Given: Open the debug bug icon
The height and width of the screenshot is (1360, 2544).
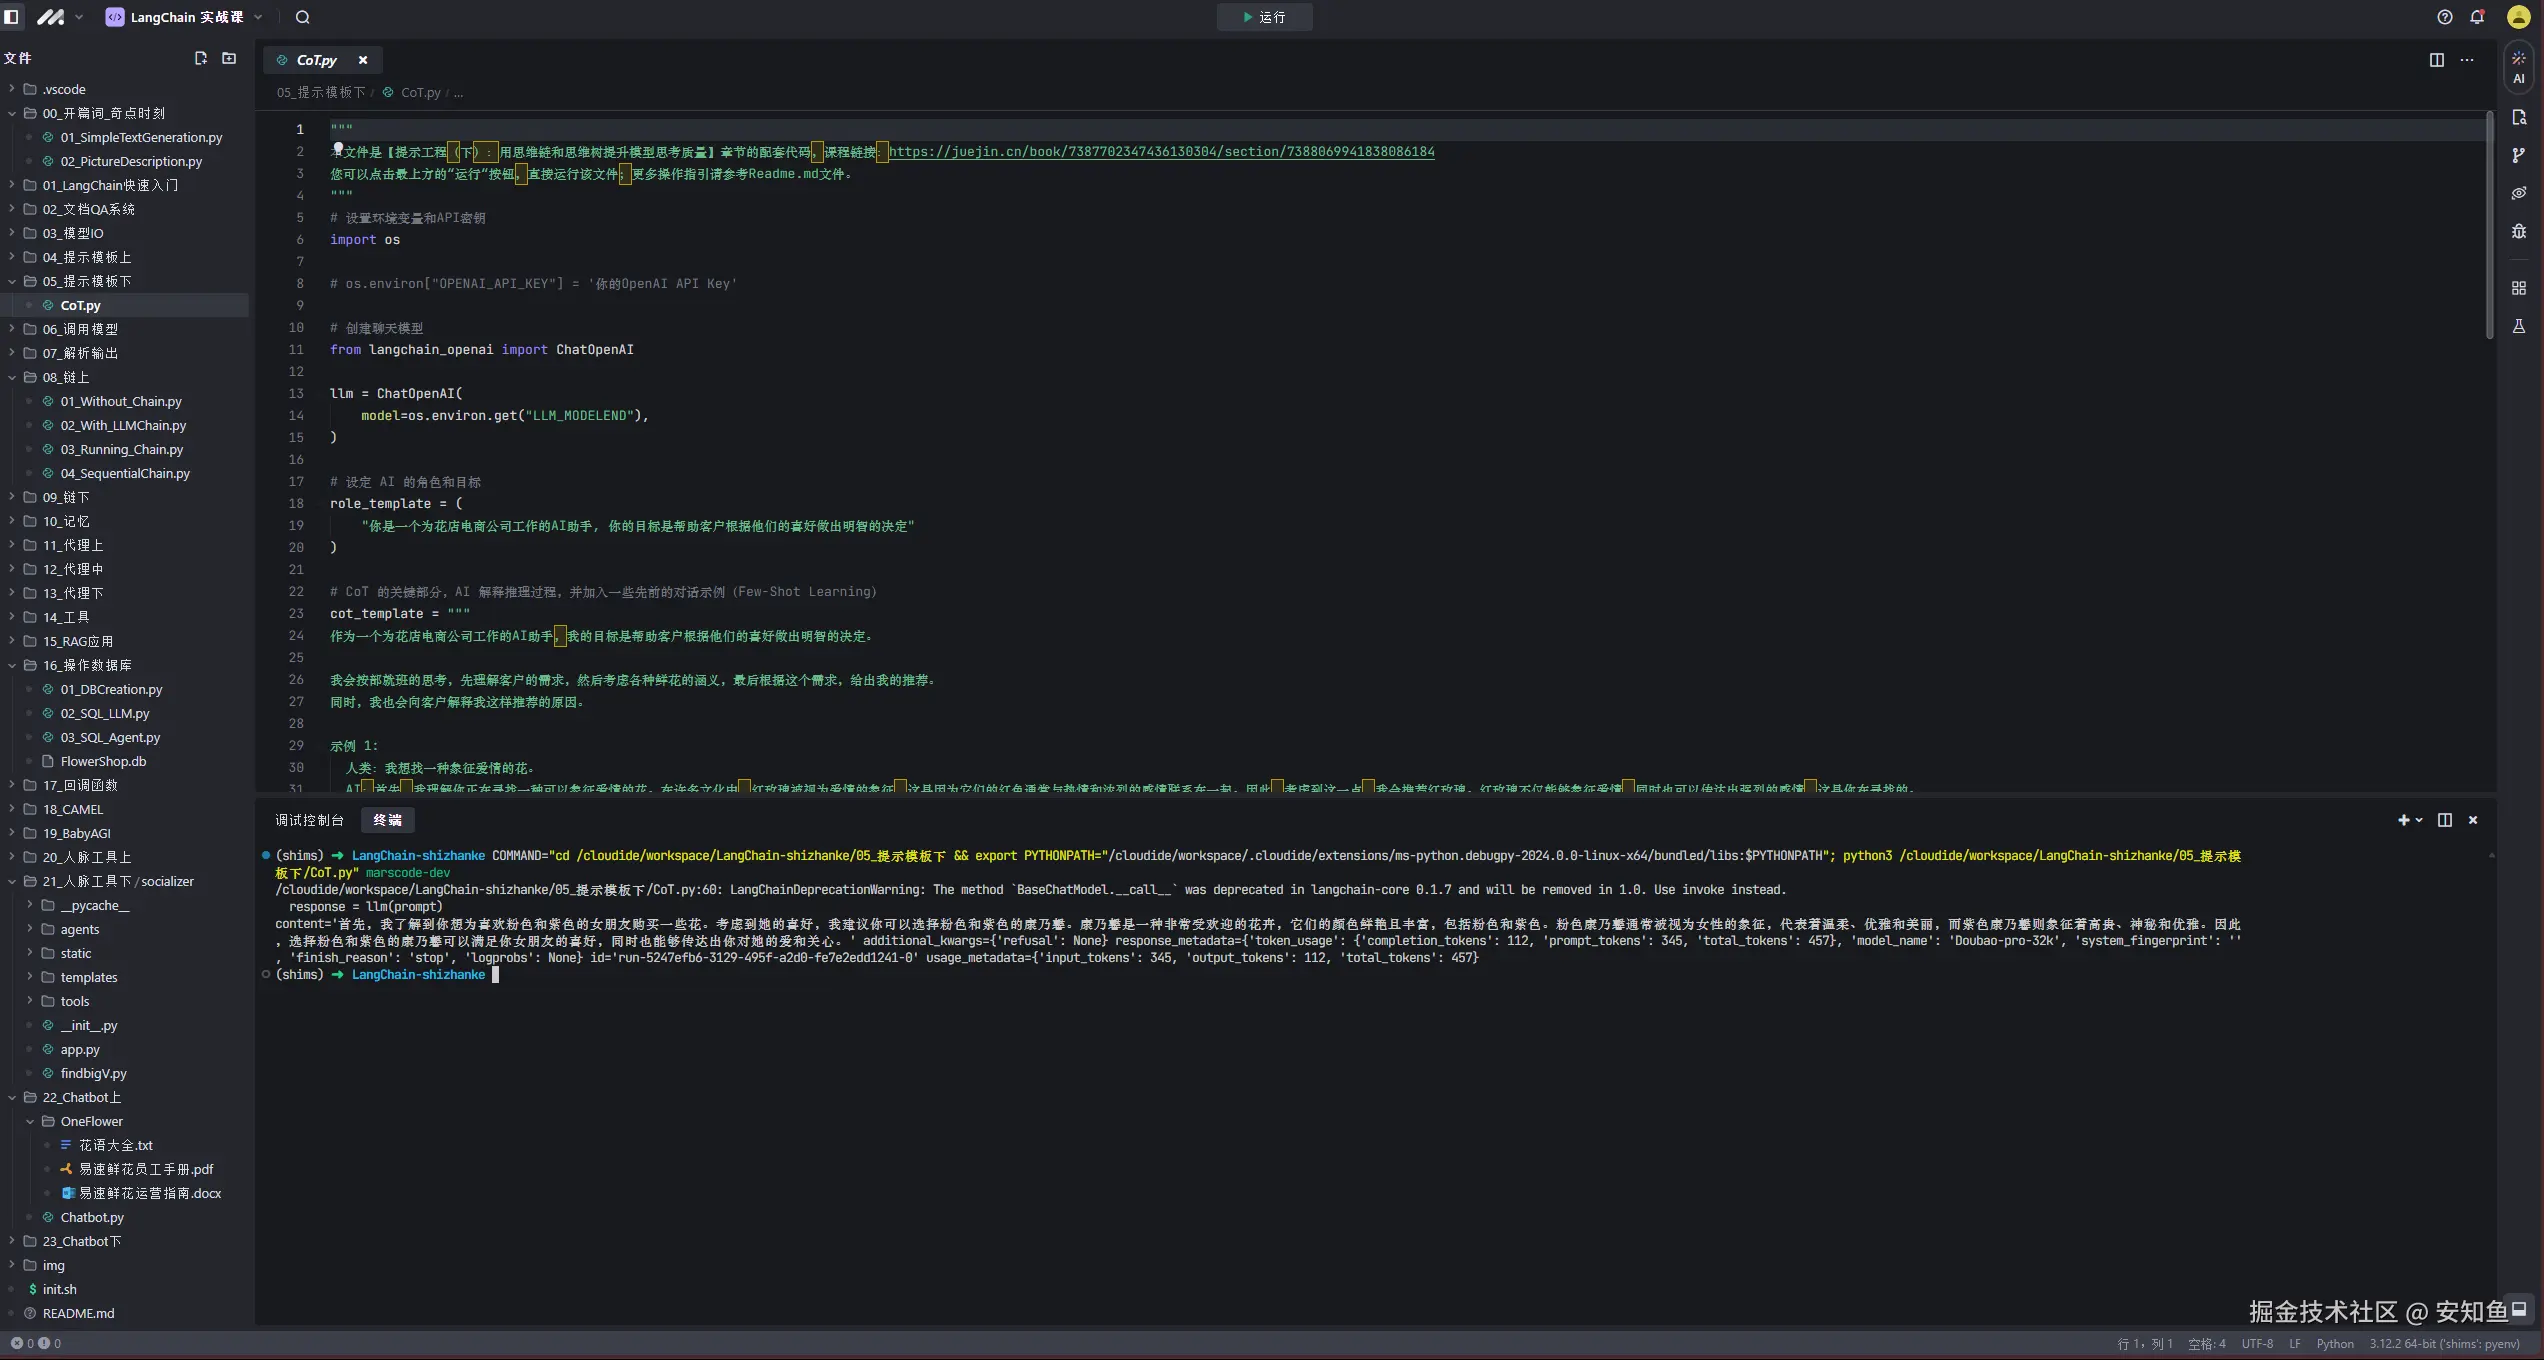Looking at the screenshot, I should (2518, 231).
